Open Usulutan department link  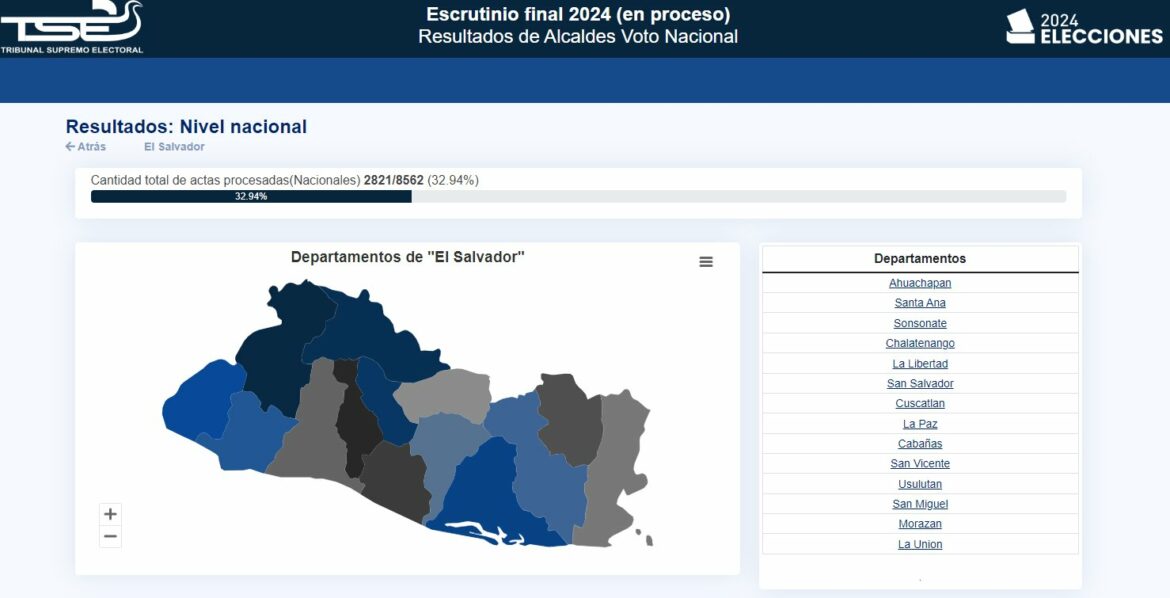pyautogui.click(x=920, y=484)
